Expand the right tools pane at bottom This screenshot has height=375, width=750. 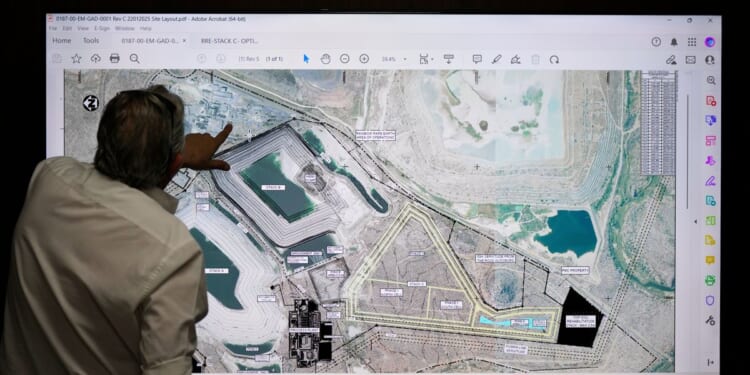pos(711,363)
